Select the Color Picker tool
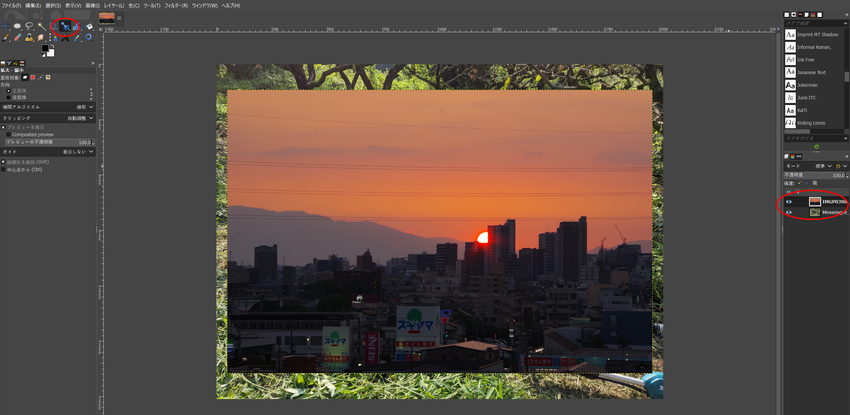 (77, 37)
